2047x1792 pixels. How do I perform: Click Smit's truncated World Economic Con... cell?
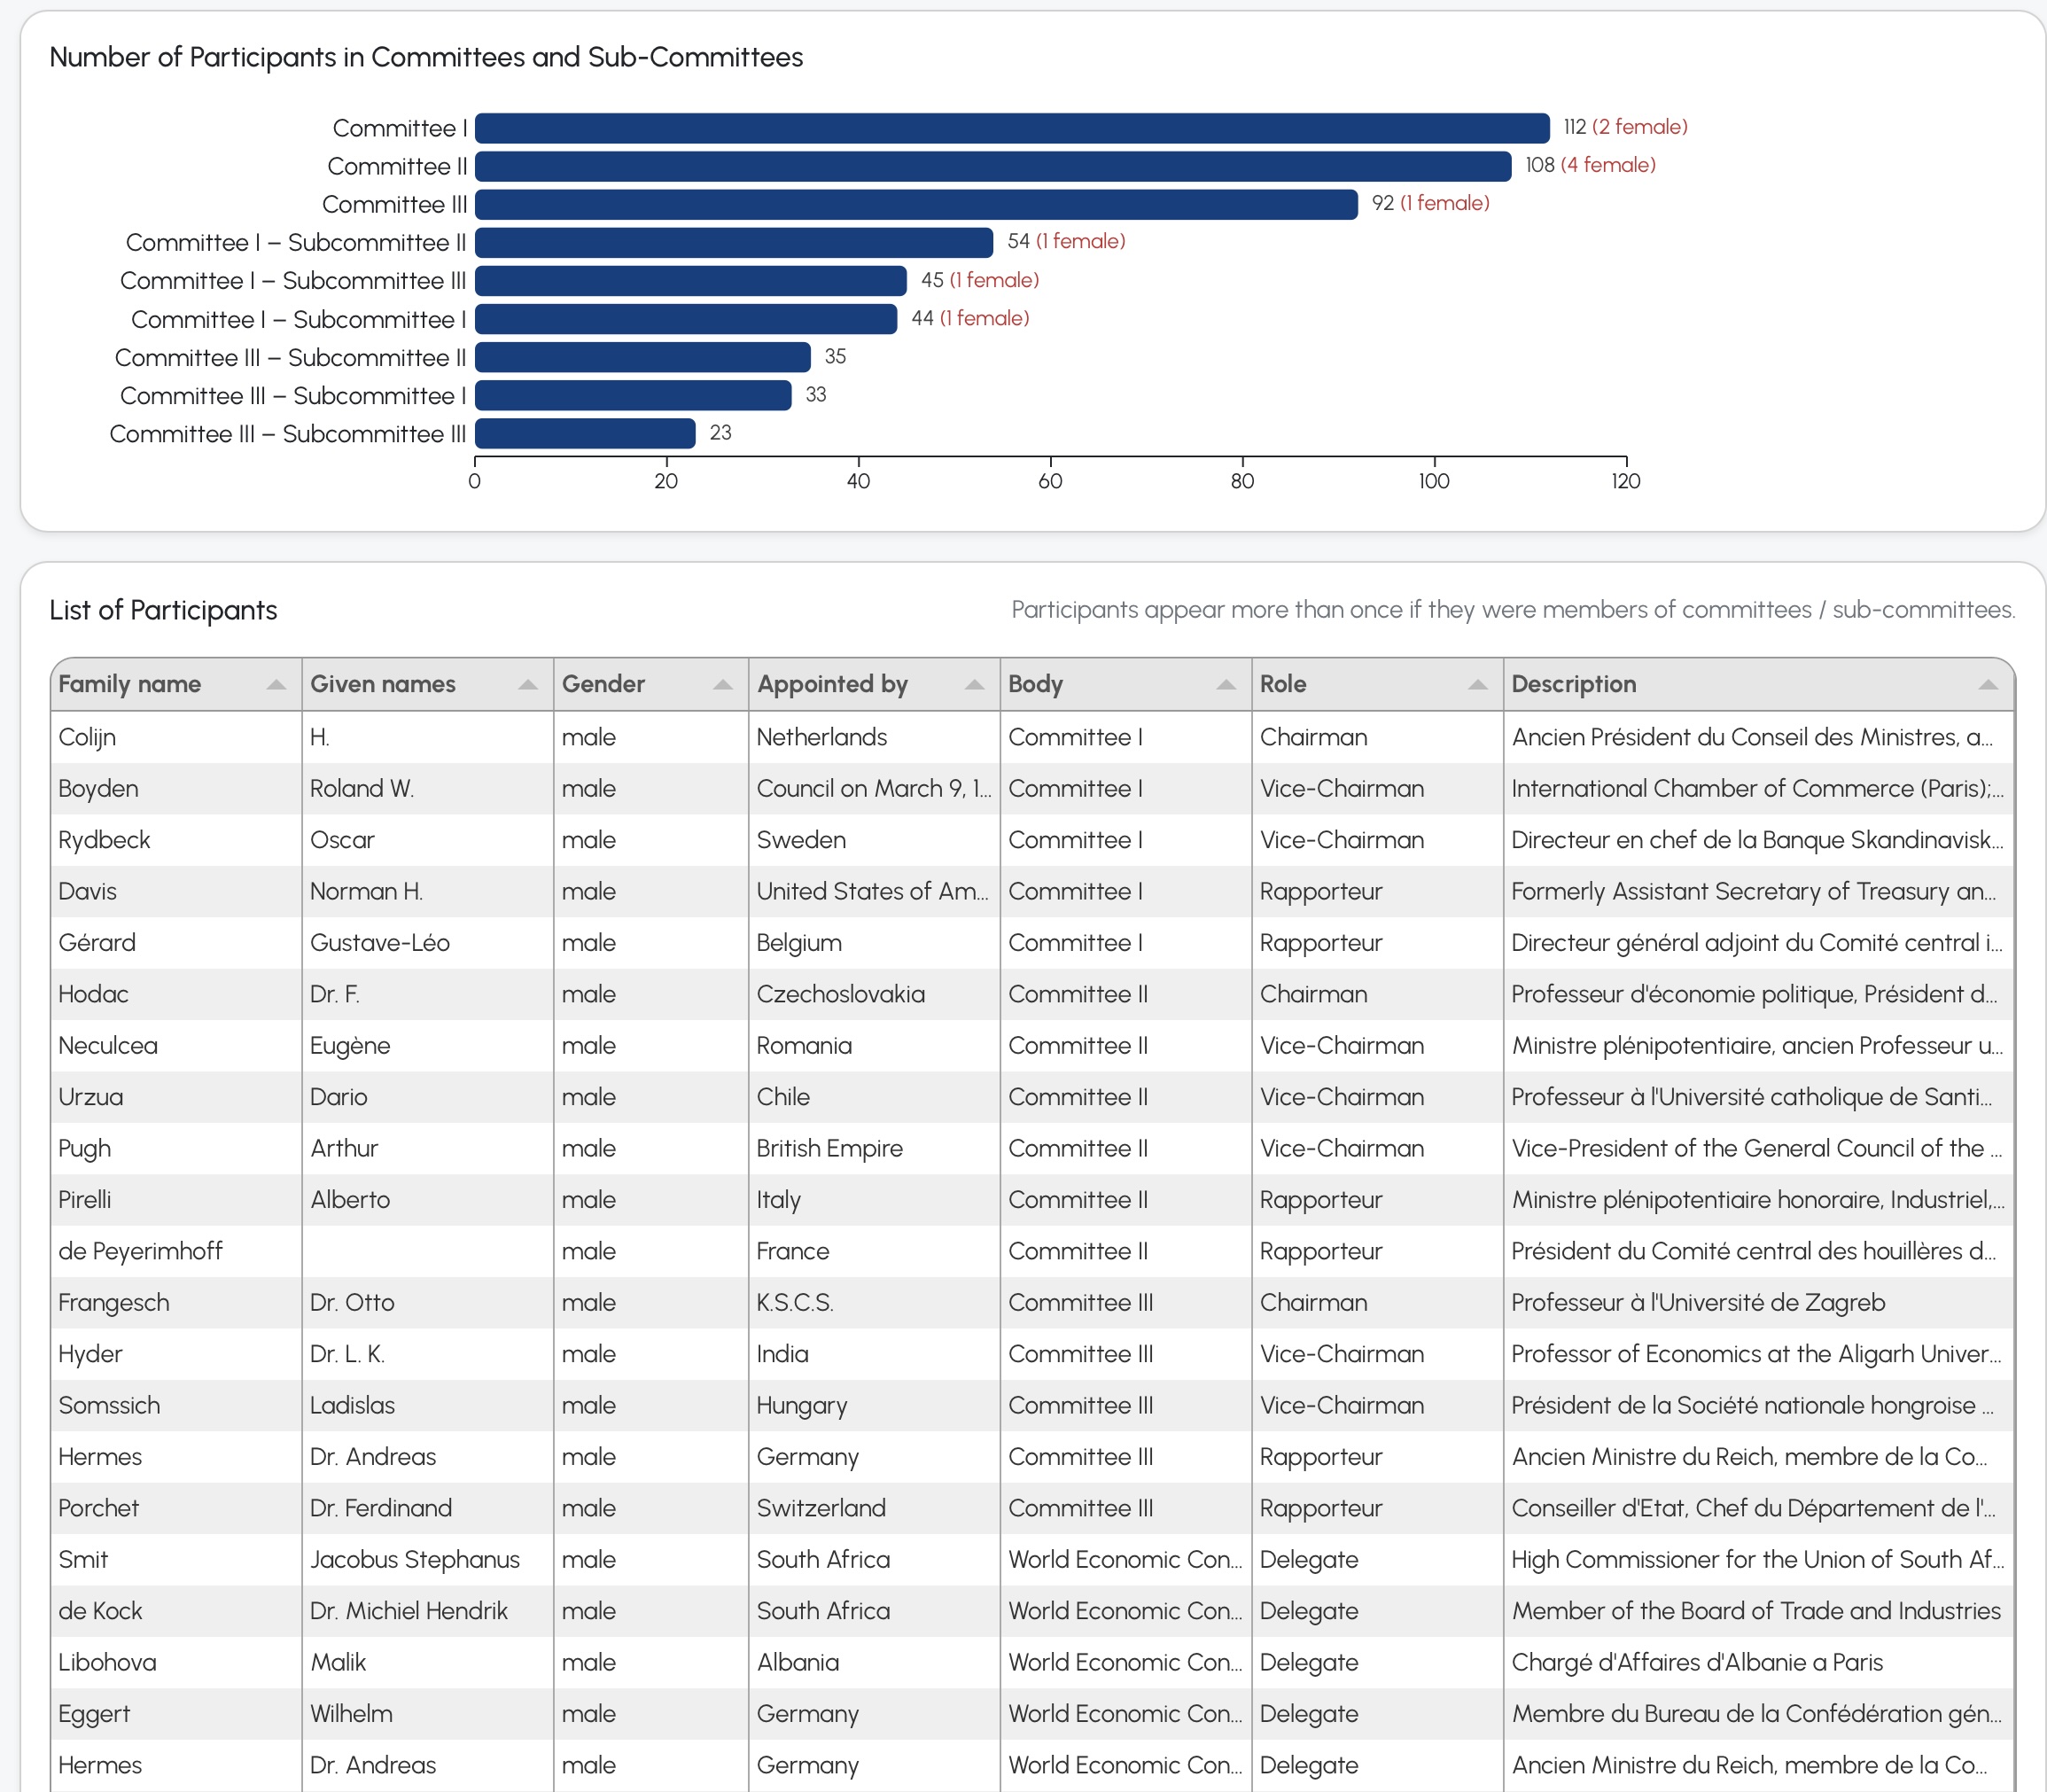pyautogui.click(x=1124, y=1559)
